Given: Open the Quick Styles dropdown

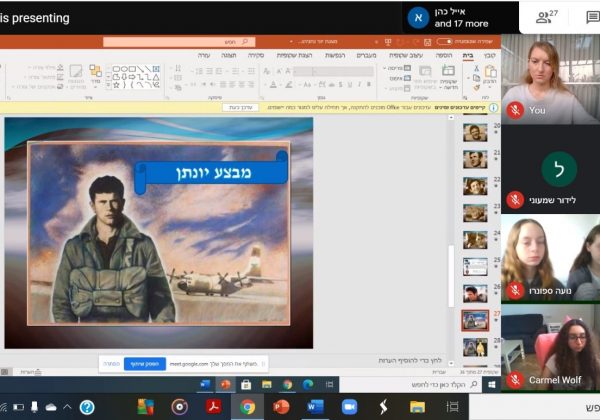Looking at the screenshot, I should pyautogui.click(x=76, y=76).
